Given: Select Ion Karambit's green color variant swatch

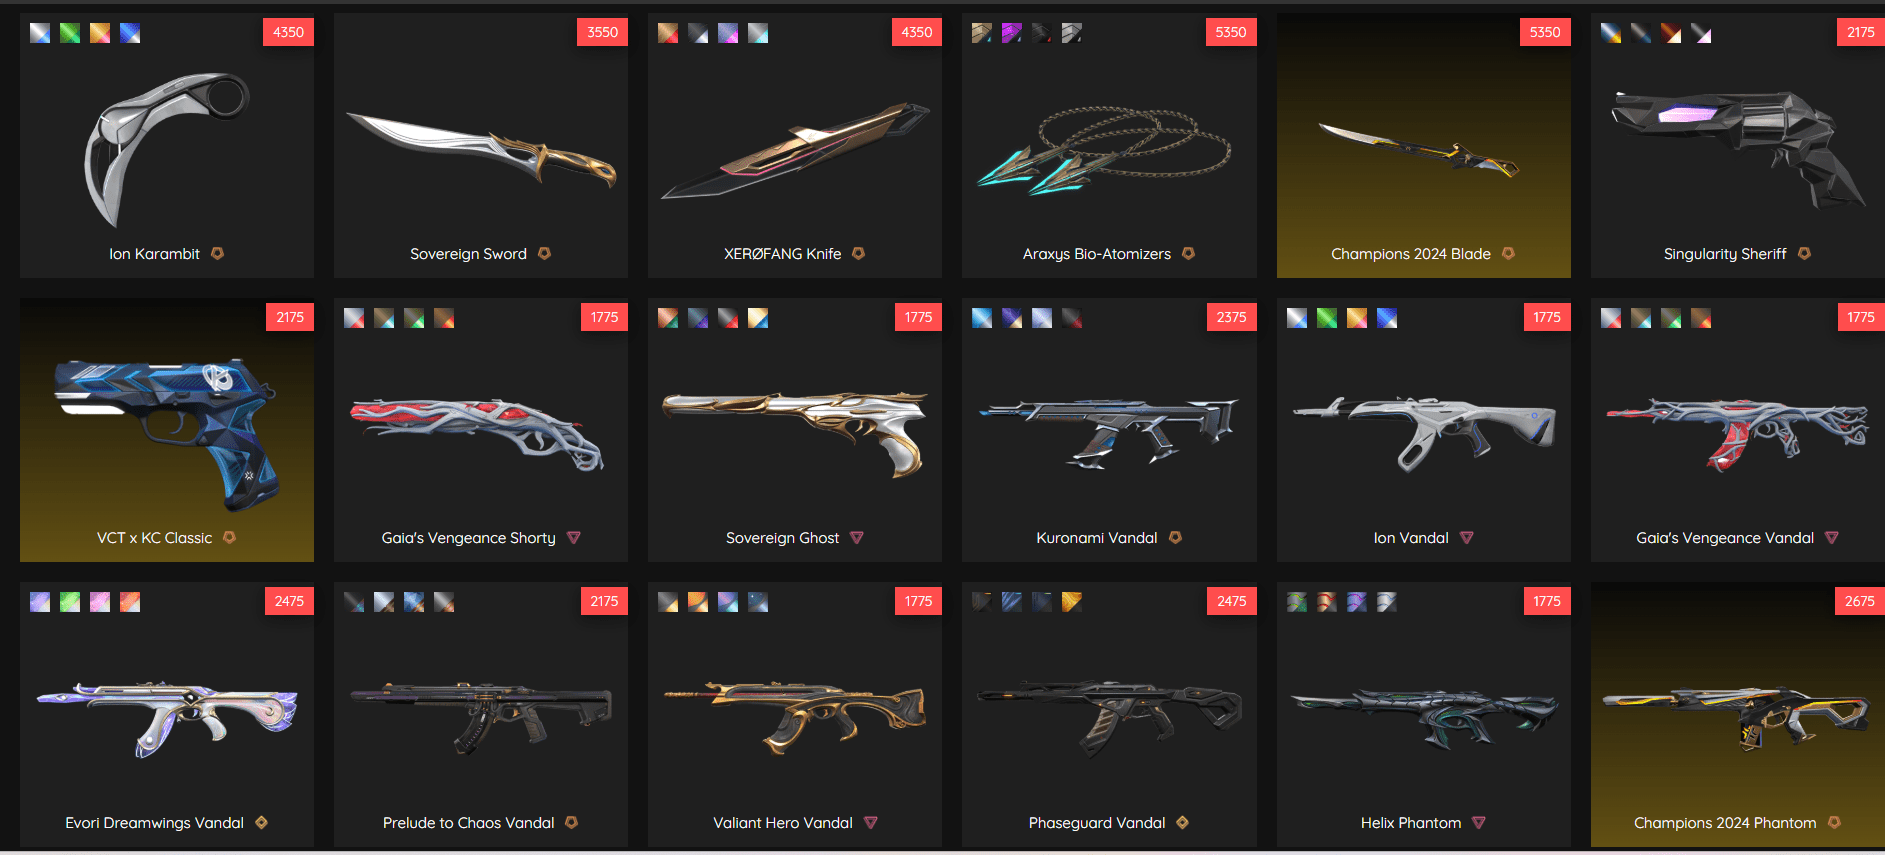Looking at the screenshot, I should click(70, 33).
